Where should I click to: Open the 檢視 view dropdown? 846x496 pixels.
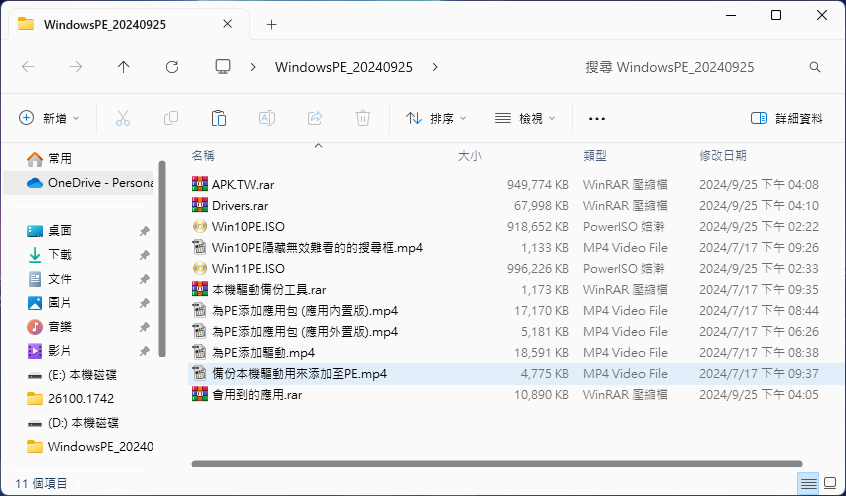point(525,118)
